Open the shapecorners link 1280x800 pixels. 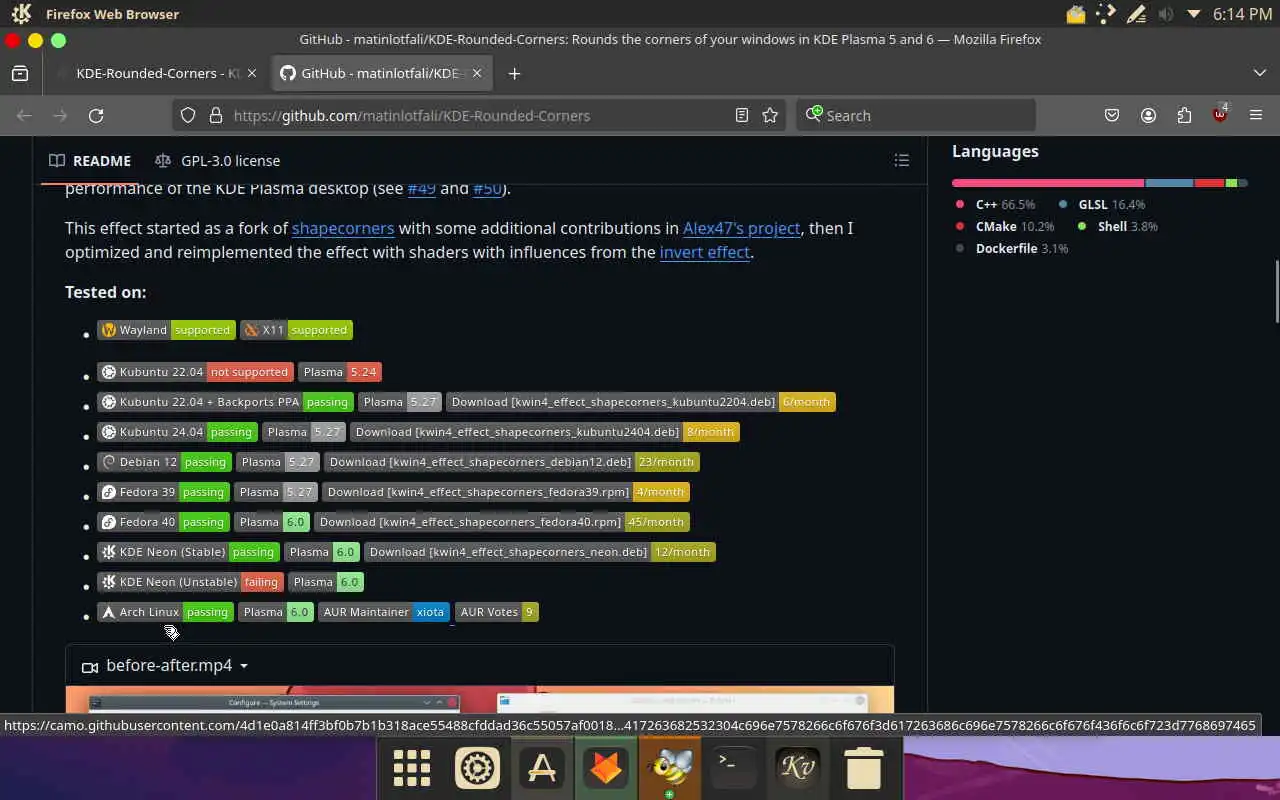click(343, 228)
